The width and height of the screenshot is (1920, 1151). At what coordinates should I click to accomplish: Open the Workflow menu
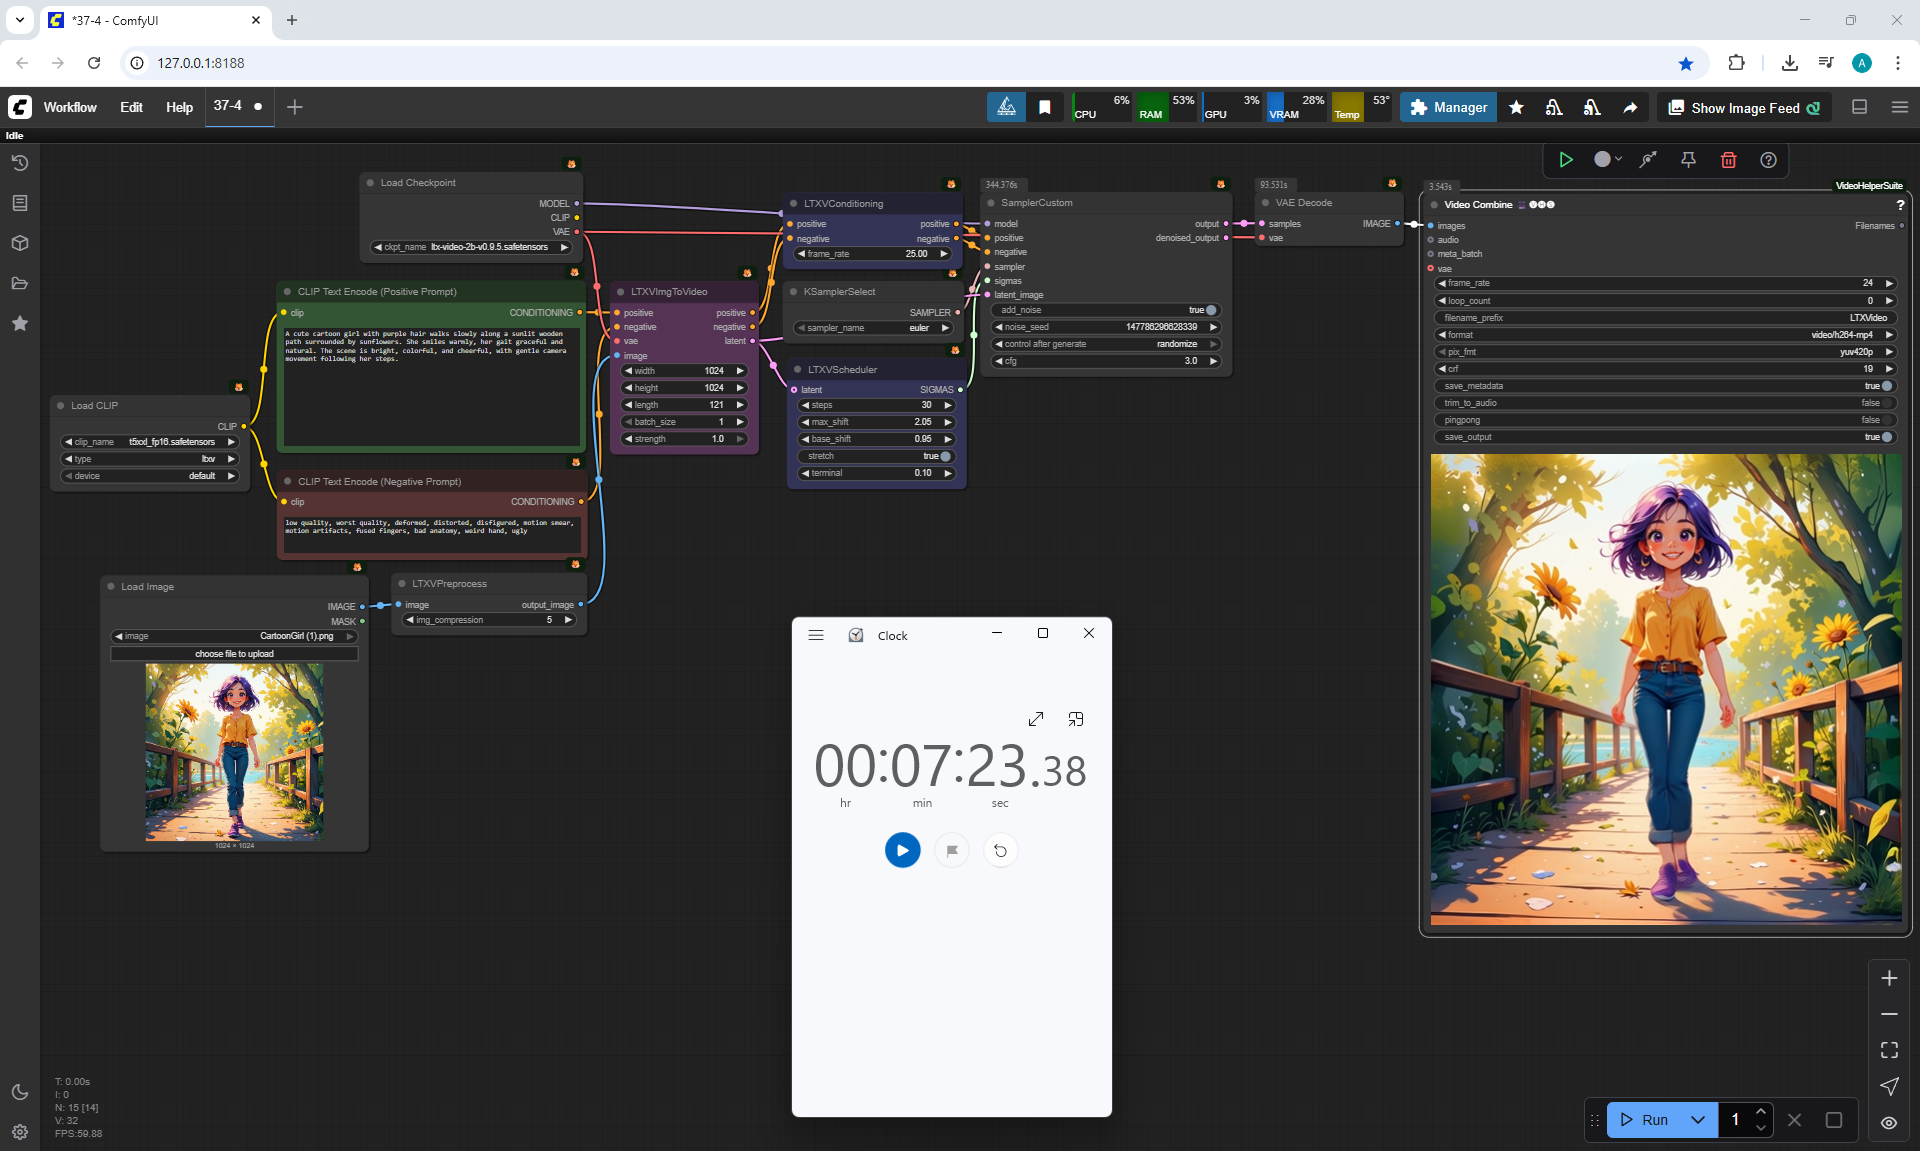70,107
